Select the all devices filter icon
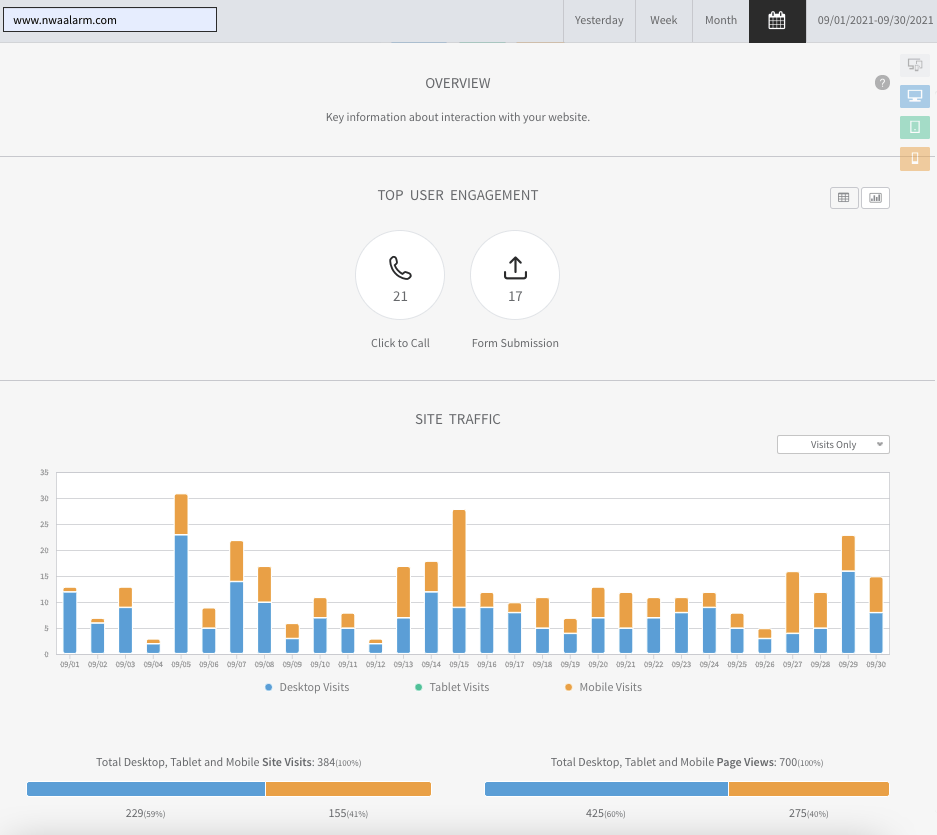 click(x=914, y=66)
